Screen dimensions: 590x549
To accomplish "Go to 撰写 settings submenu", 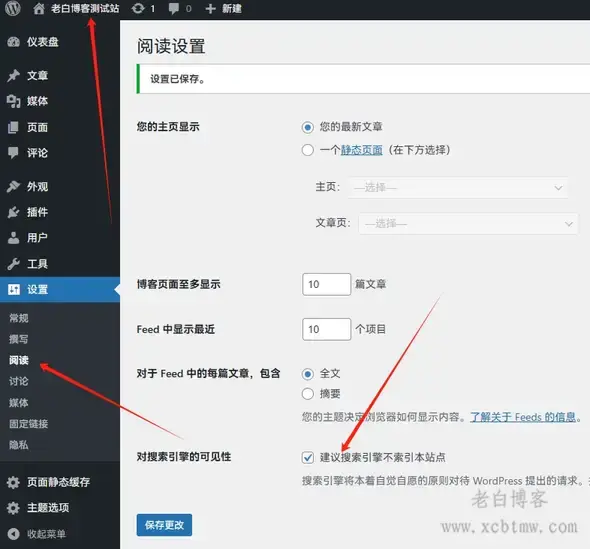I will pyautogui.click(x=19, y=339).
